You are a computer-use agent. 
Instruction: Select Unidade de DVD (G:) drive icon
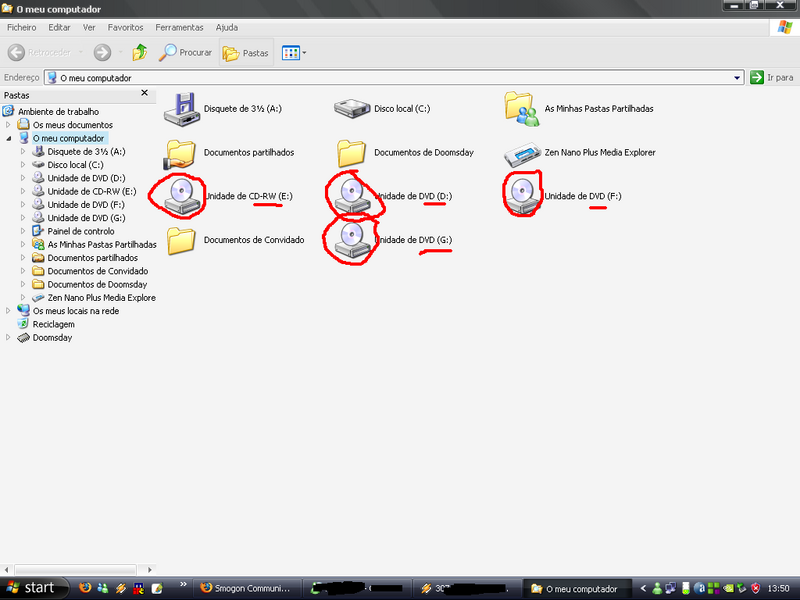pyautogui.click(x=352, y=238)
